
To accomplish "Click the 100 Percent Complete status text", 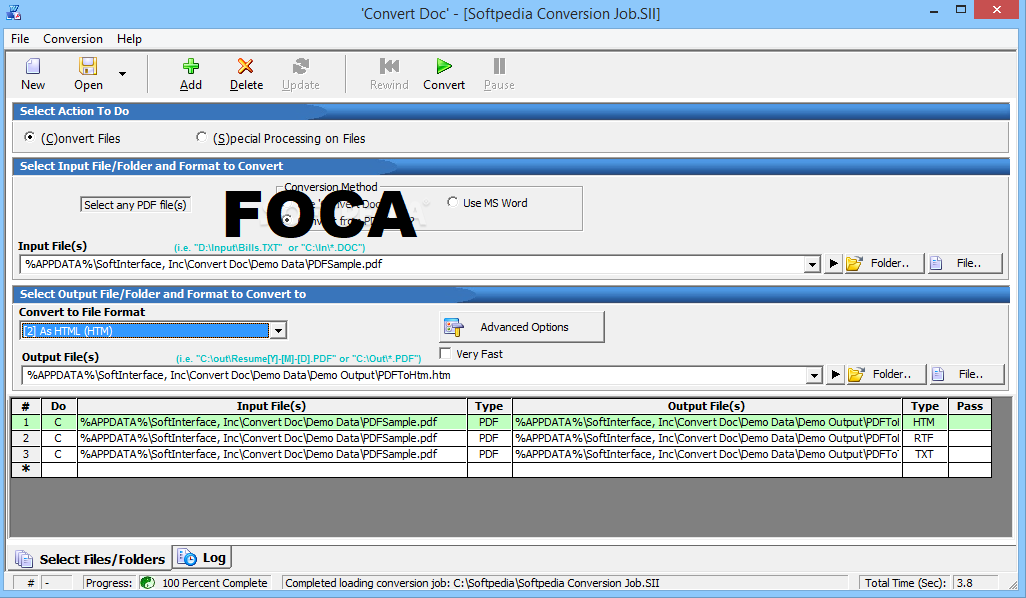I will tap(215, 583).
